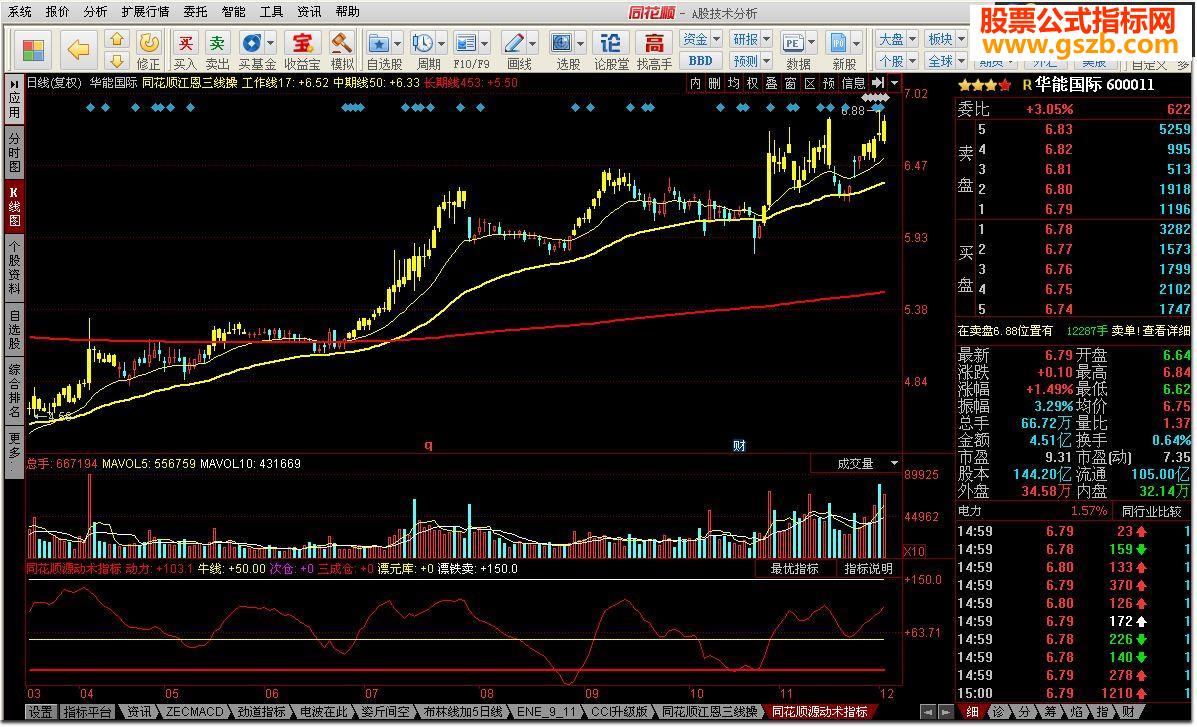1197x727 pixels.
Task: Click the 设置 button at bottom left
Action: click(40, 712)
